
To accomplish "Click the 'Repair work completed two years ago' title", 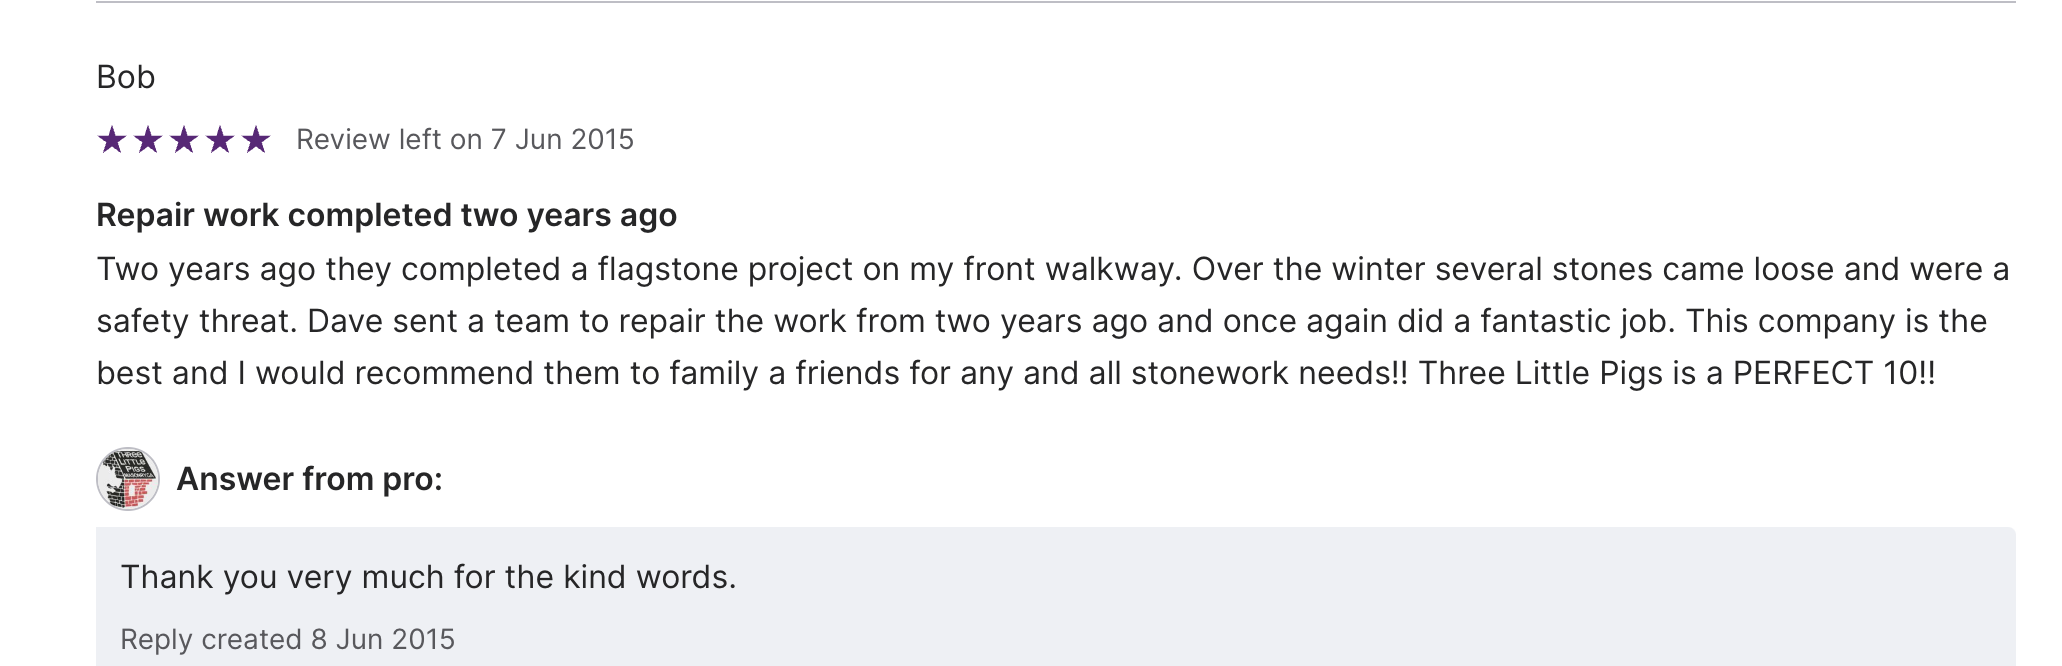I will pyautogui.click(x=386, y=215).
